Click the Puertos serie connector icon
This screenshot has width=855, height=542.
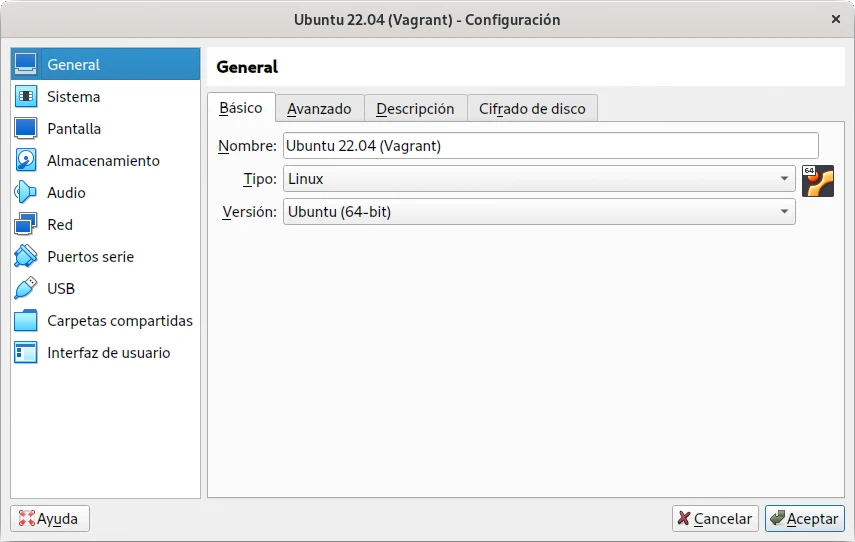pos(26,257)
